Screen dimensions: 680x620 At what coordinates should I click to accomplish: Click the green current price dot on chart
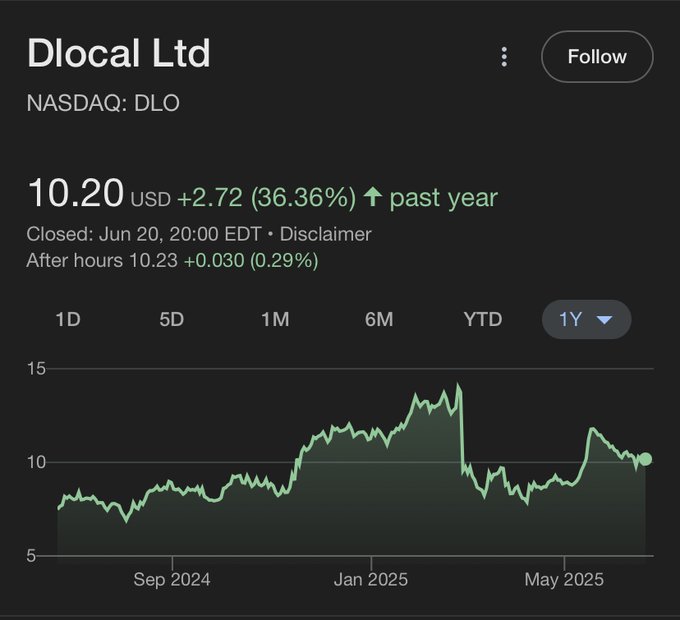[x=645, y=459]
